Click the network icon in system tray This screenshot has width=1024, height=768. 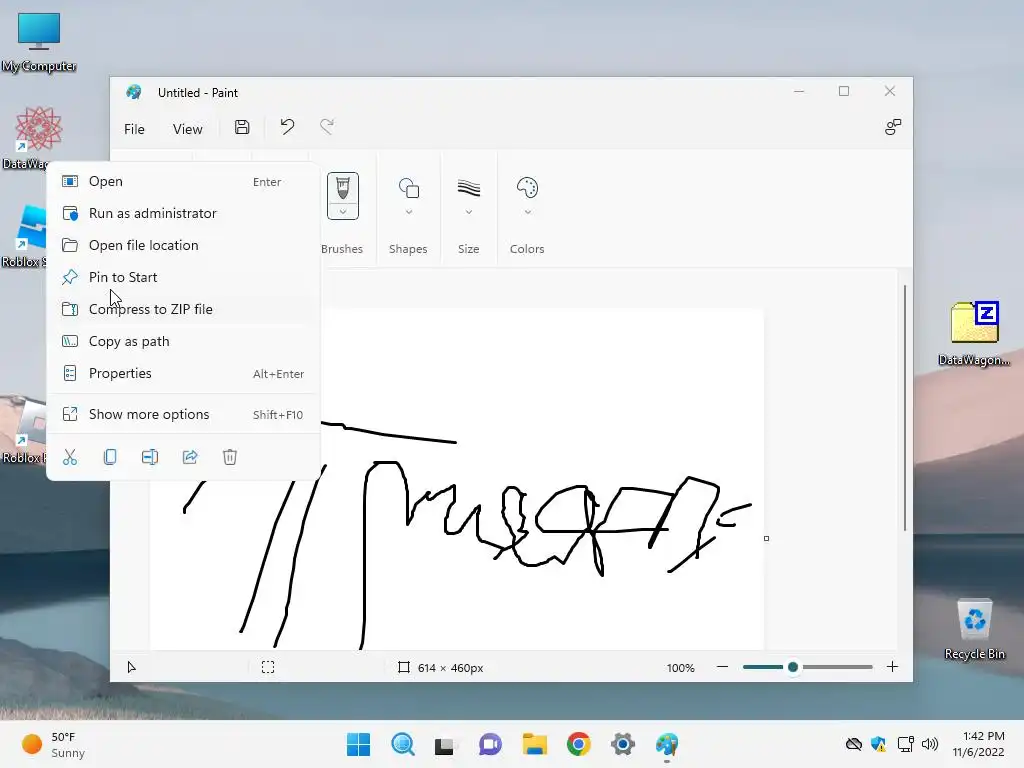905,744
